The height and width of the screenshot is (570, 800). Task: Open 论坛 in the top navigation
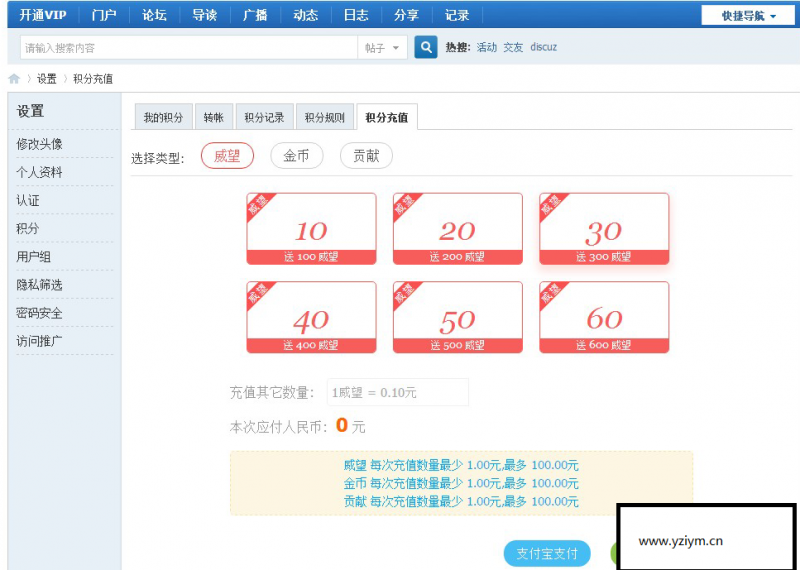(154, 15)
